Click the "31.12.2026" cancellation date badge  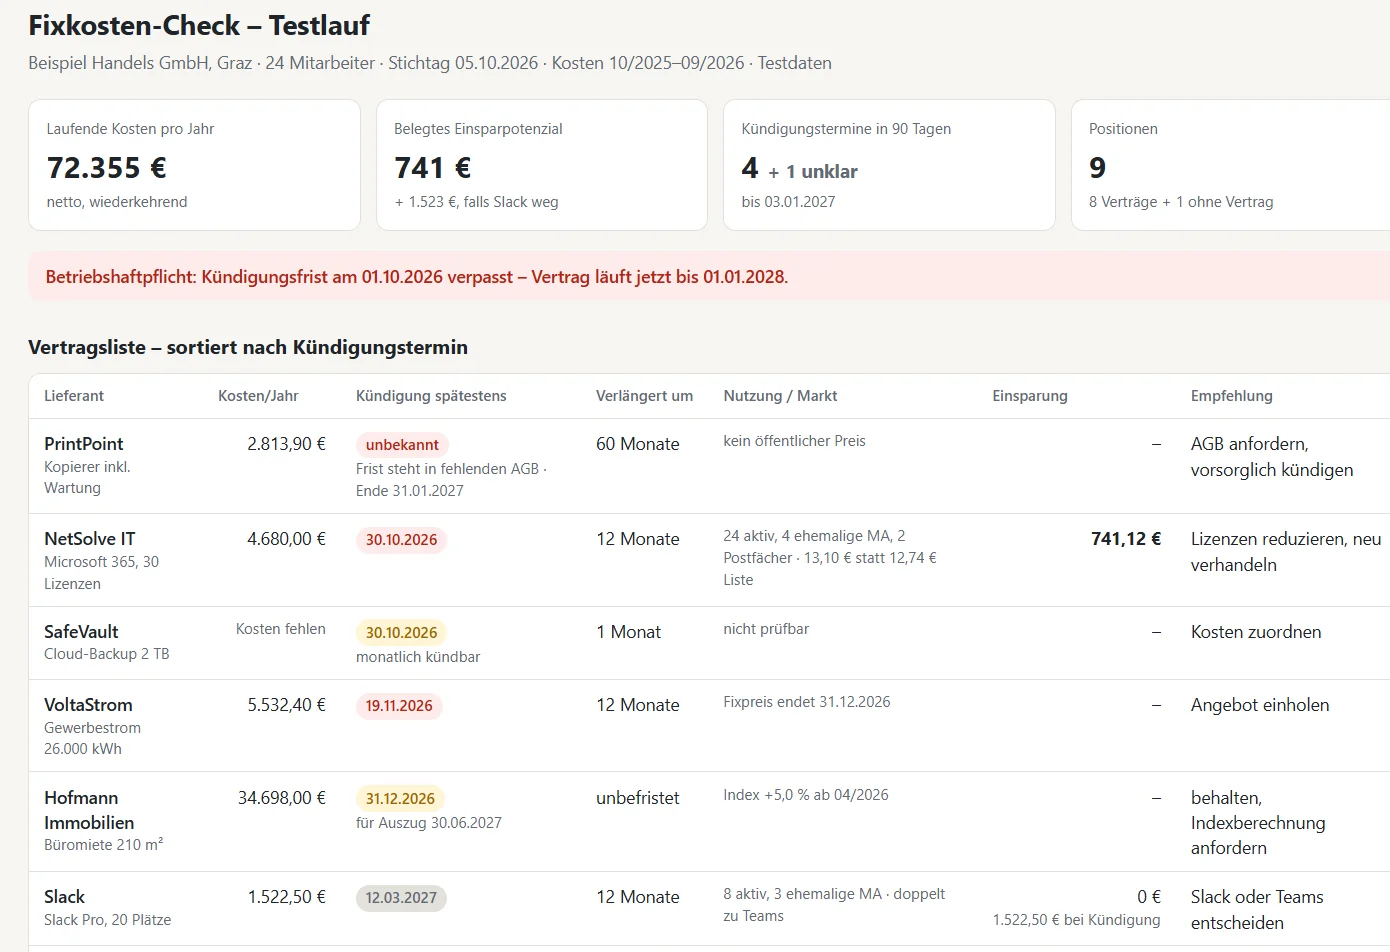400,799
